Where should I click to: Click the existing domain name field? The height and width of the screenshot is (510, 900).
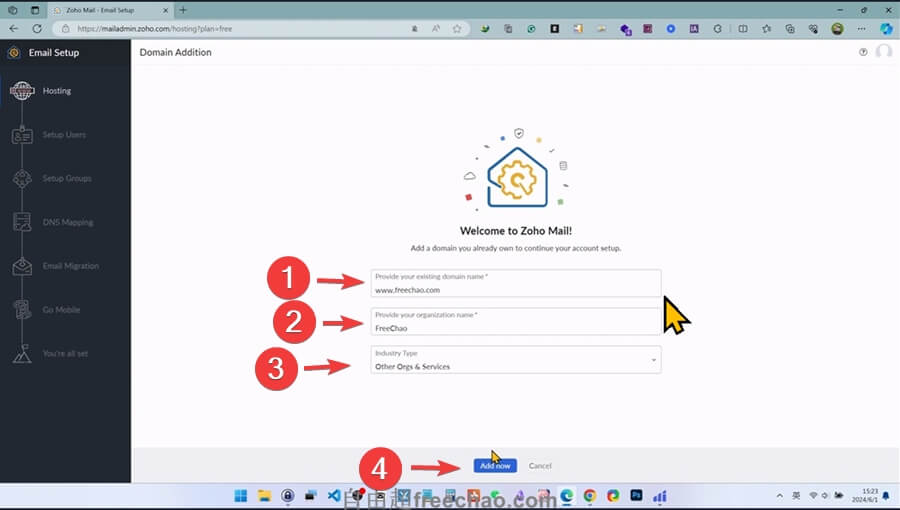point(515,289)
